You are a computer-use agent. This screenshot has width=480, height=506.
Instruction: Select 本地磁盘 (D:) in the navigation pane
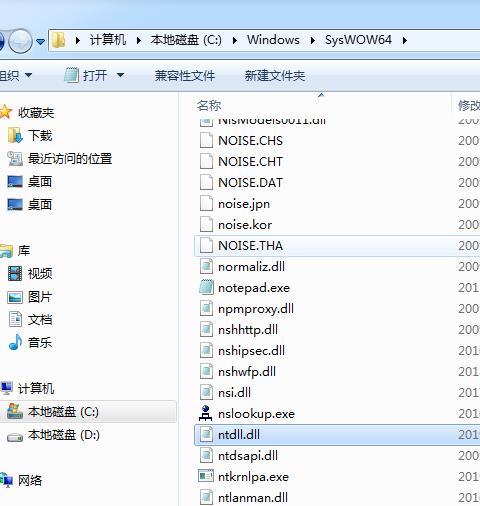pos(64,435)
